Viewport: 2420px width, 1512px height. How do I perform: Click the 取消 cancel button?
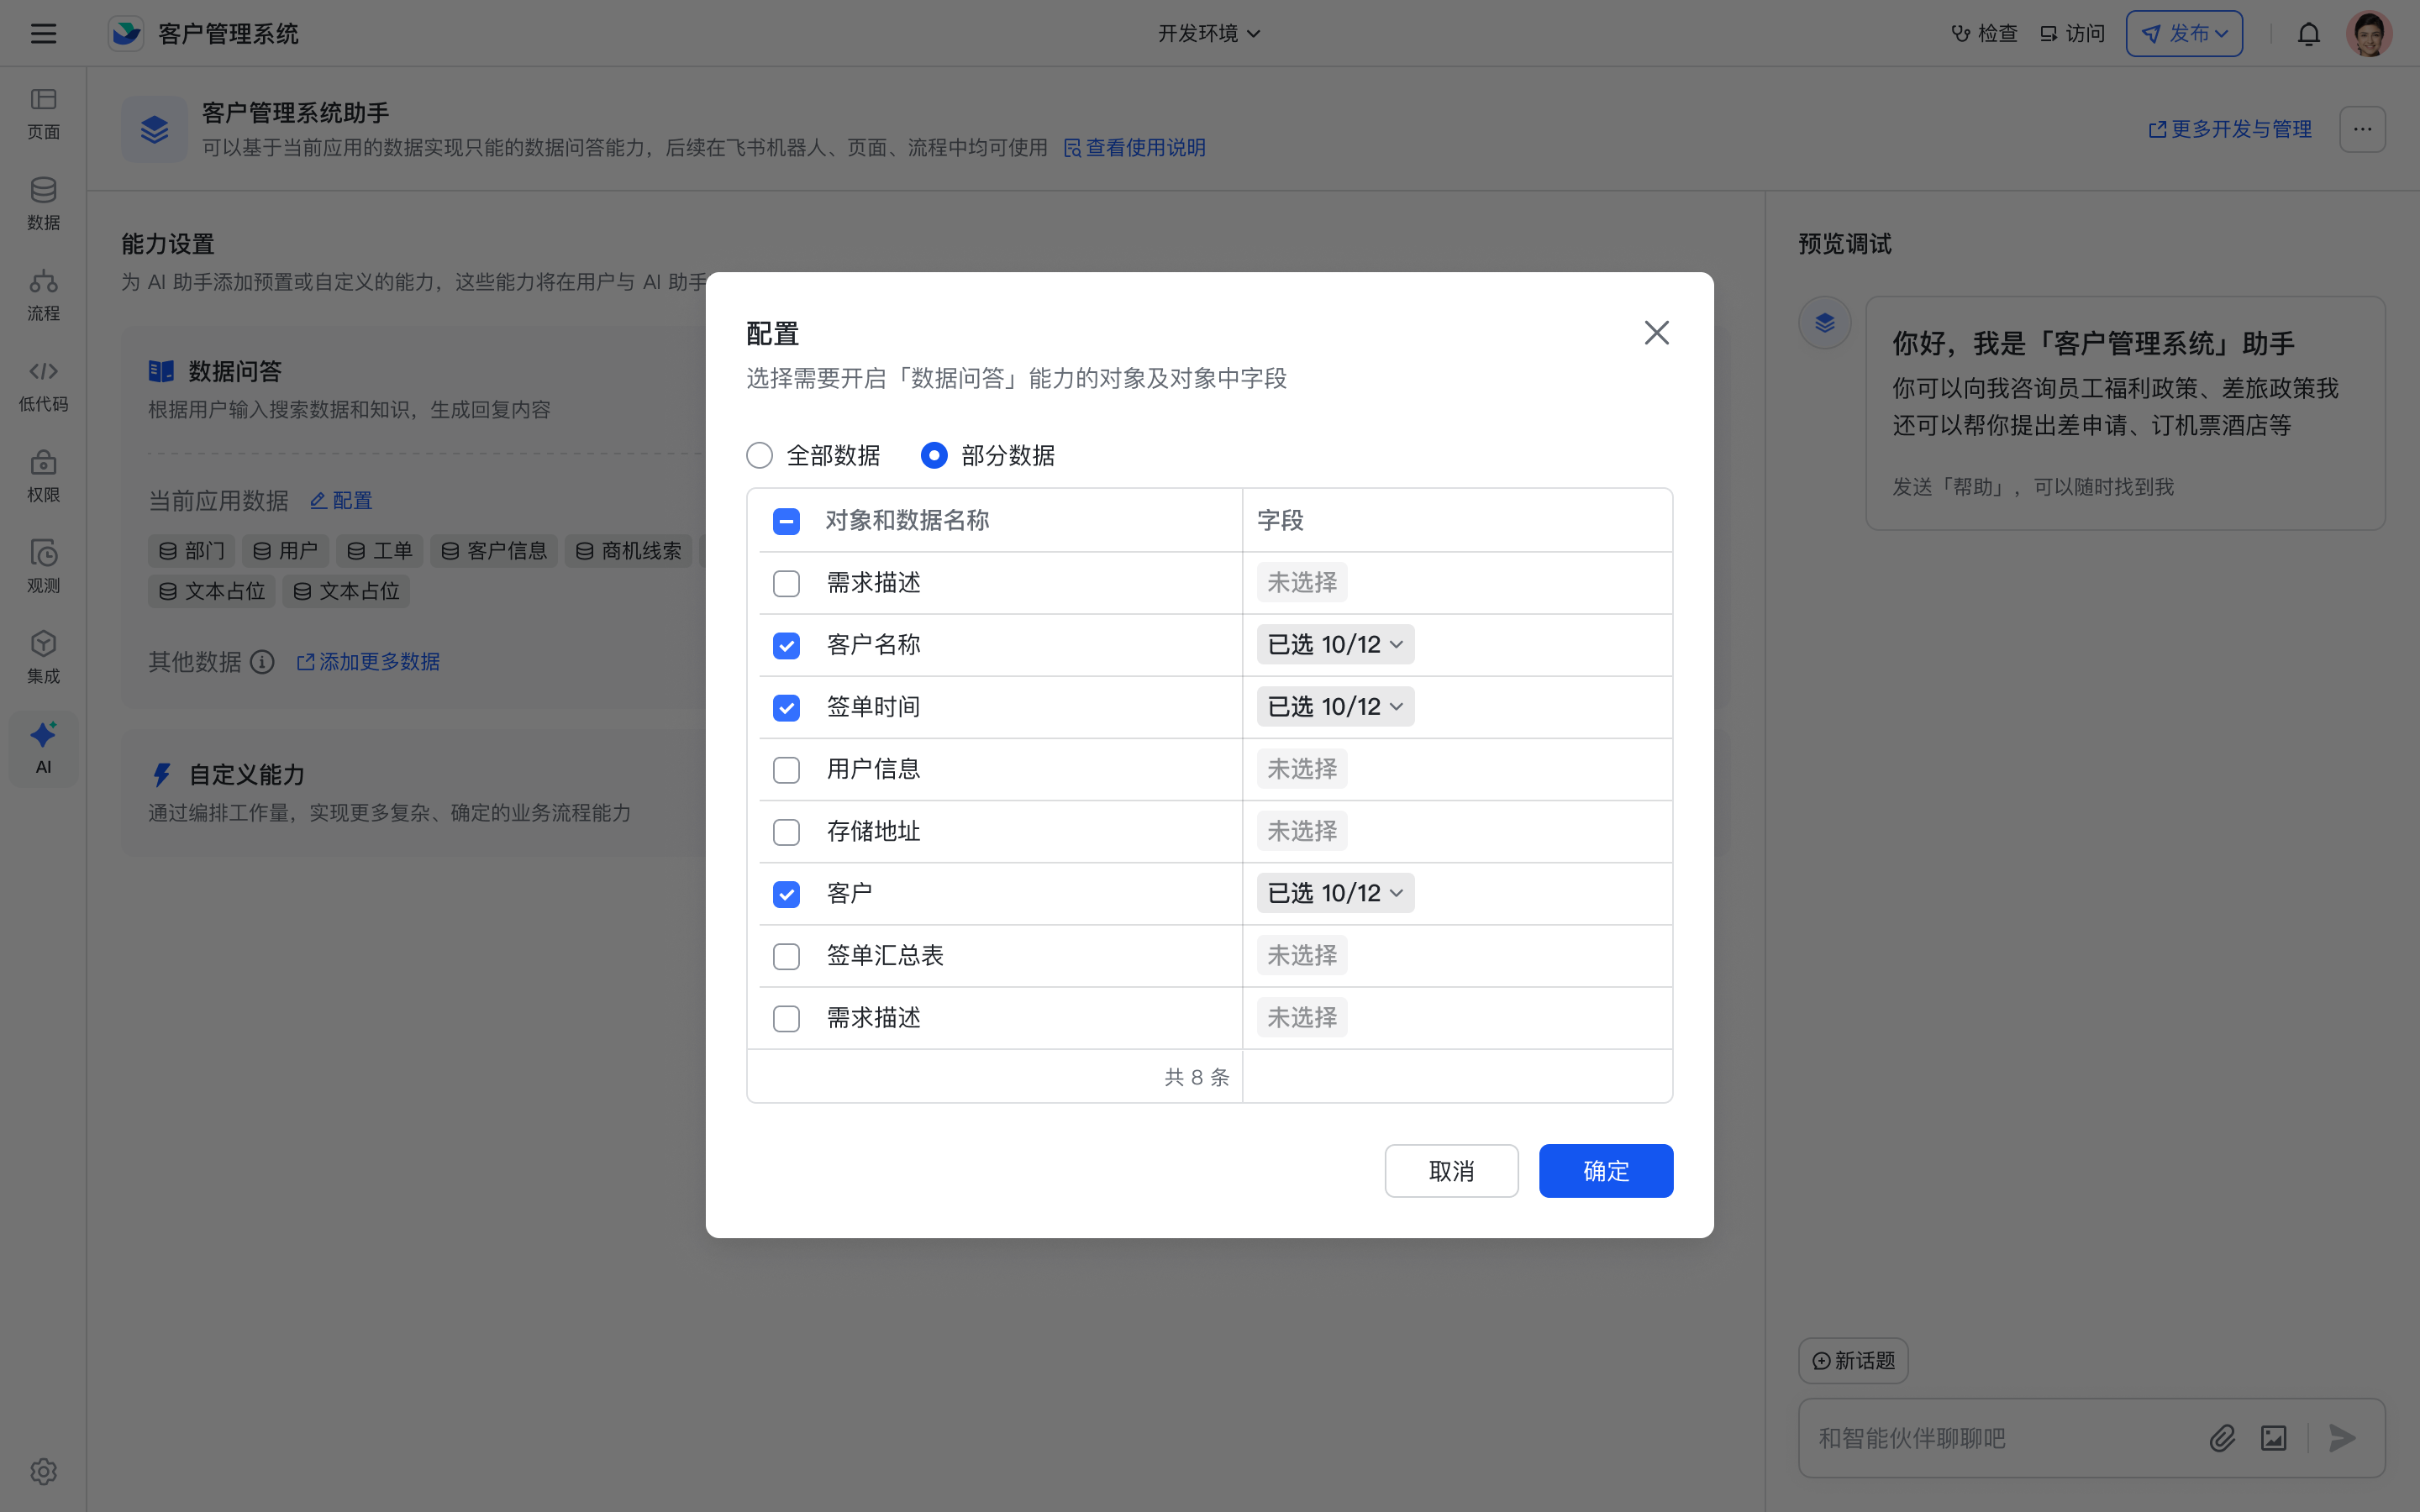click(1451, 1170)
